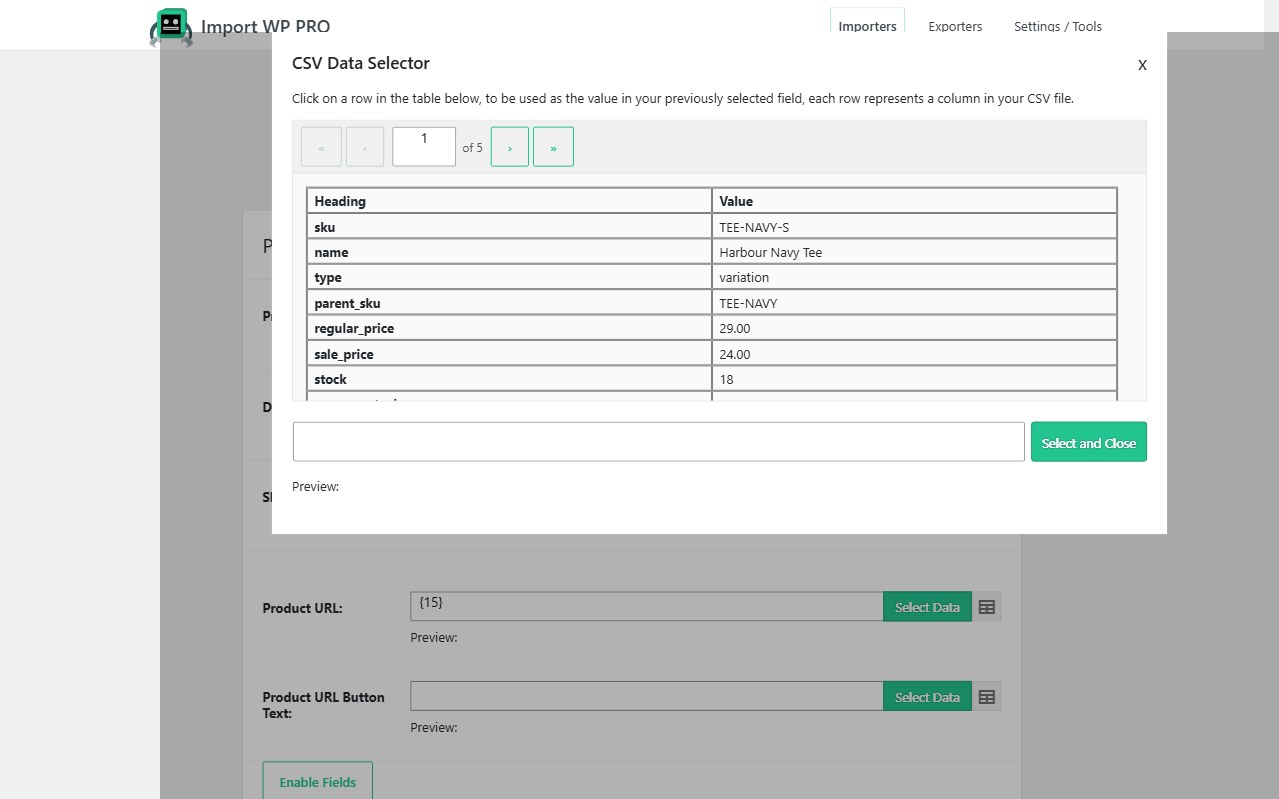Viewport: 1279px width, 799px height.
Task: Select the parent_sku row heading
Action: [x=509, y=303]
